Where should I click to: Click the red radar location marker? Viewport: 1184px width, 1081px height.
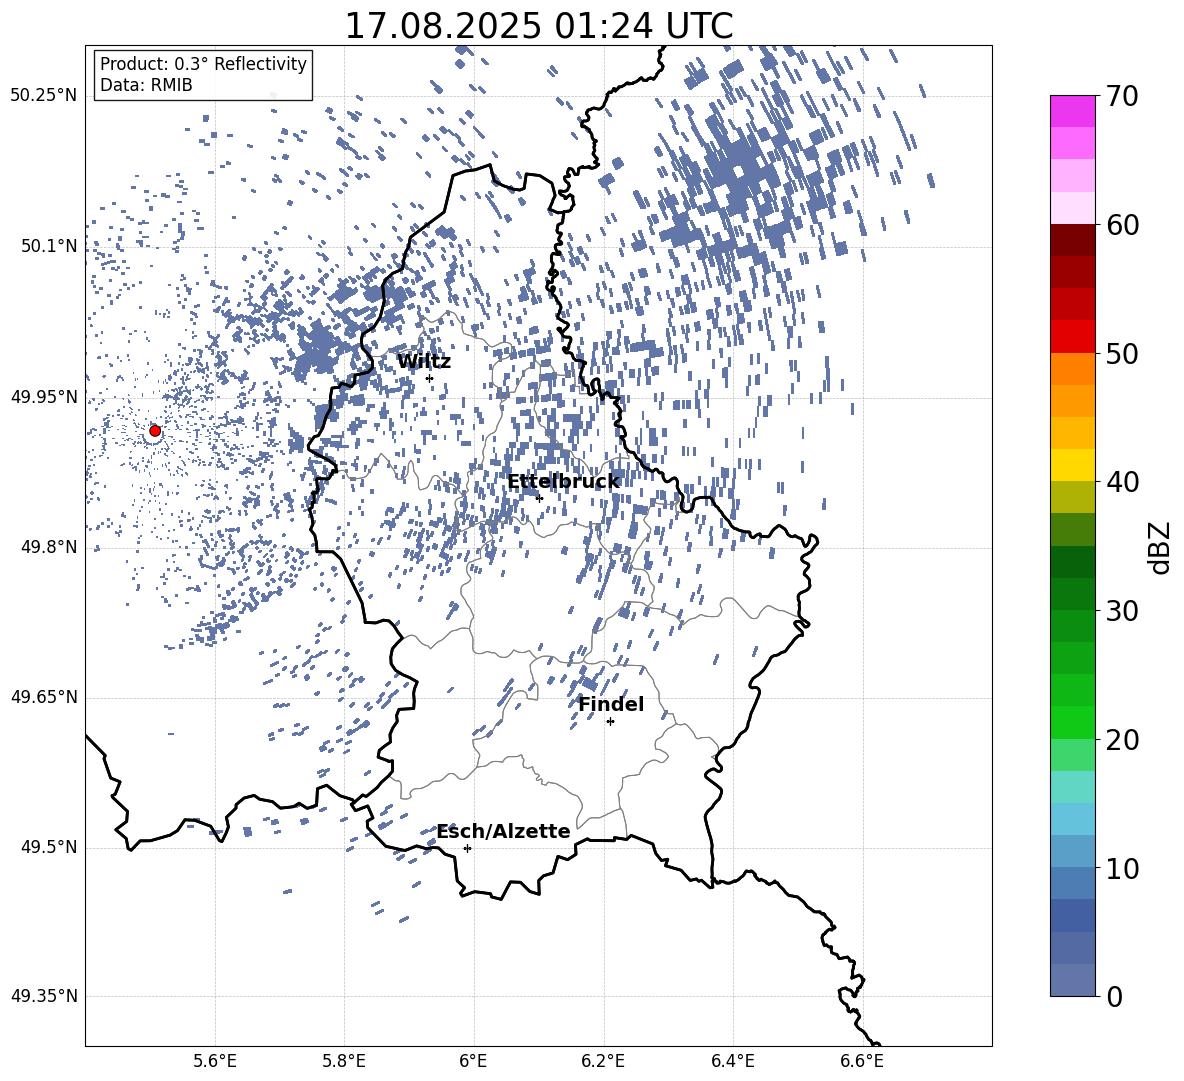pos(155,430)
